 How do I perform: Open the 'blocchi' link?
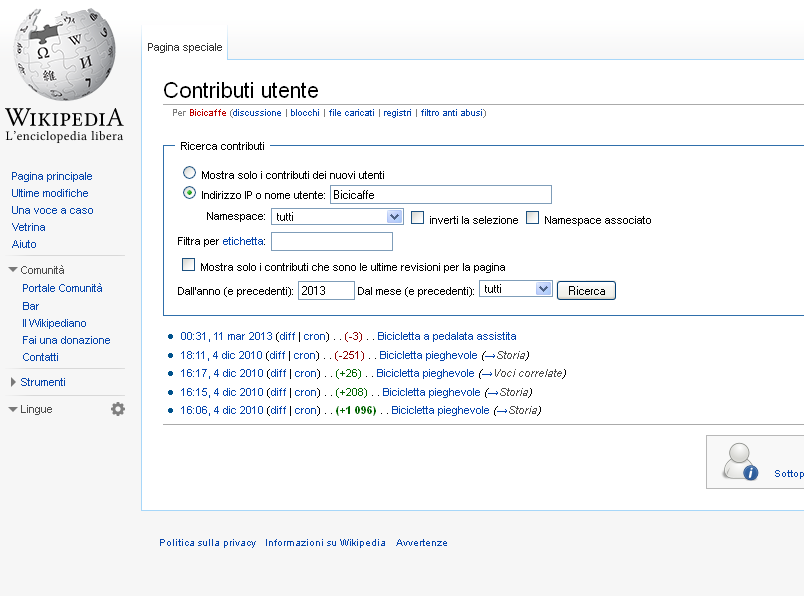[305, 113]
